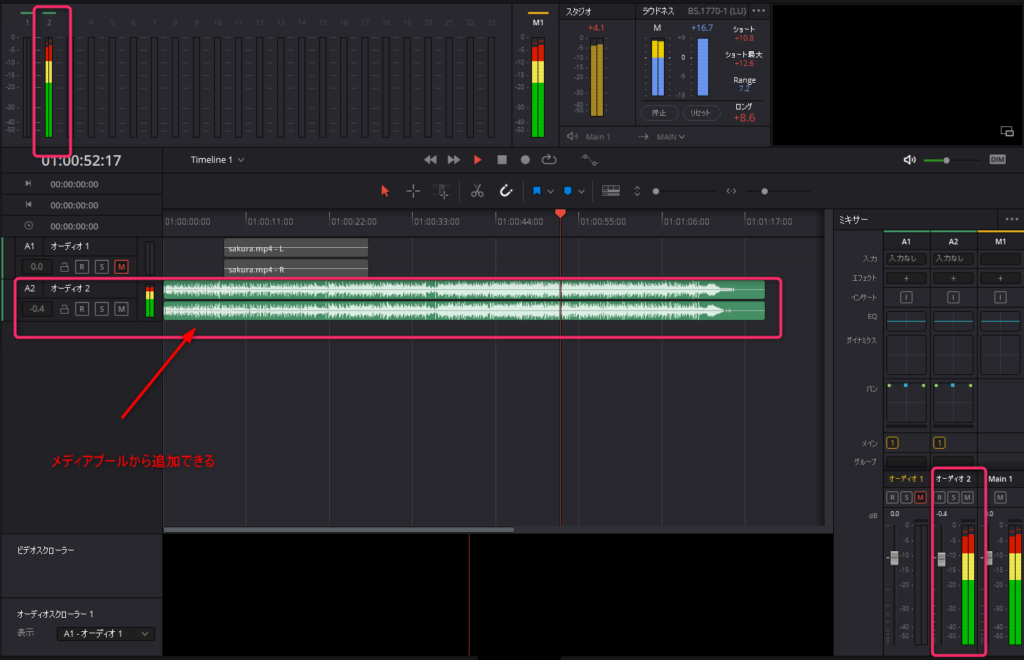Unmute the A1 オーディオ 1 track
The image size is (1024, 660).
[x=121, y=267]
